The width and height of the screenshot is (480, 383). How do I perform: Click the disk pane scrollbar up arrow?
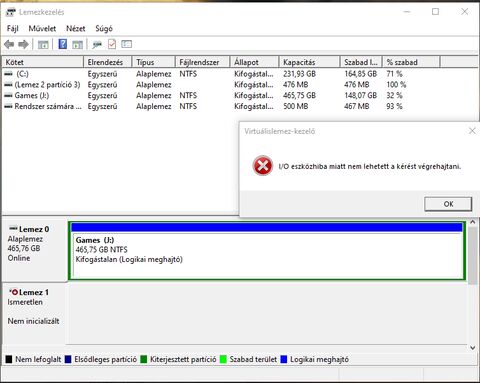(473, 222)
